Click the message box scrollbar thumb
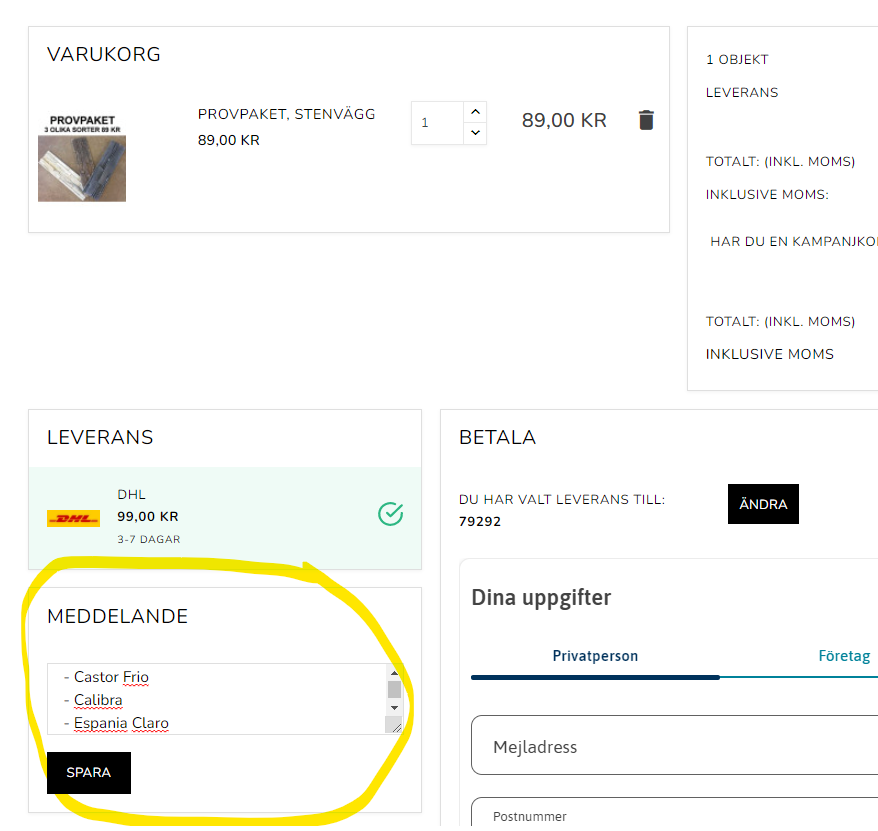 [394, 689]
